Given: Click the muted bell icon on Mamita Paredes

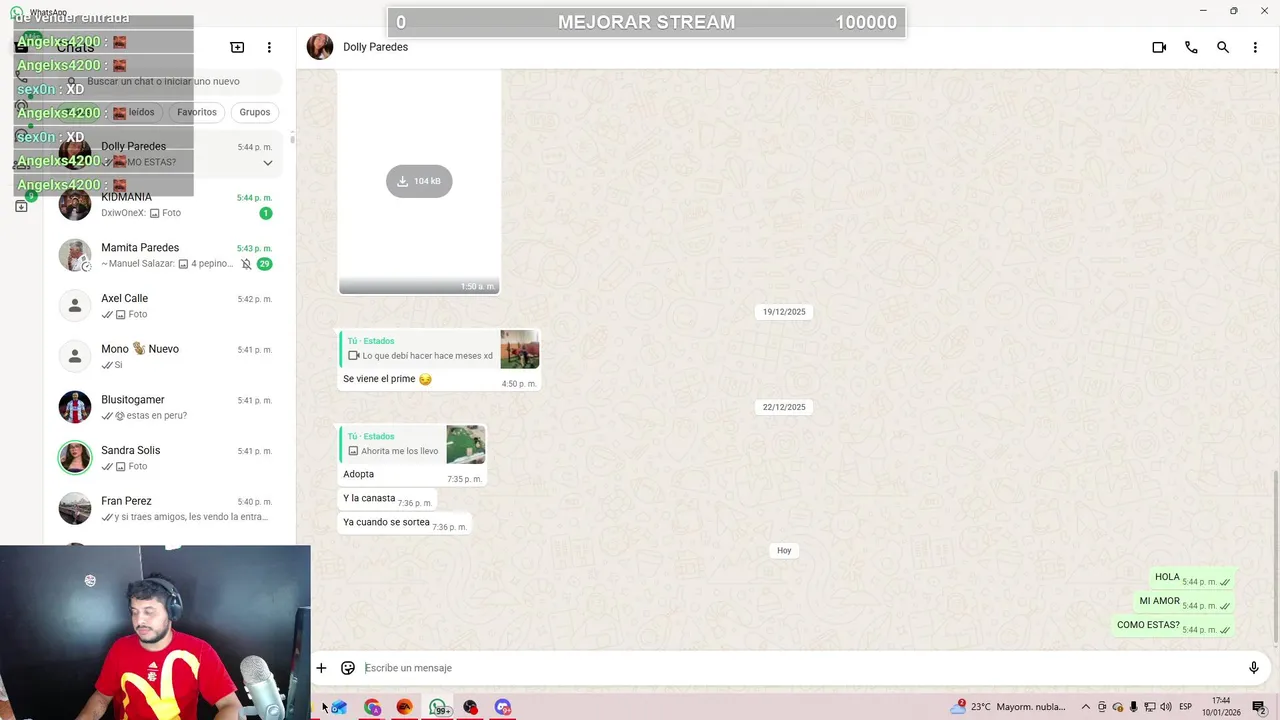Looking at the screenshot, I should point(246,264).
